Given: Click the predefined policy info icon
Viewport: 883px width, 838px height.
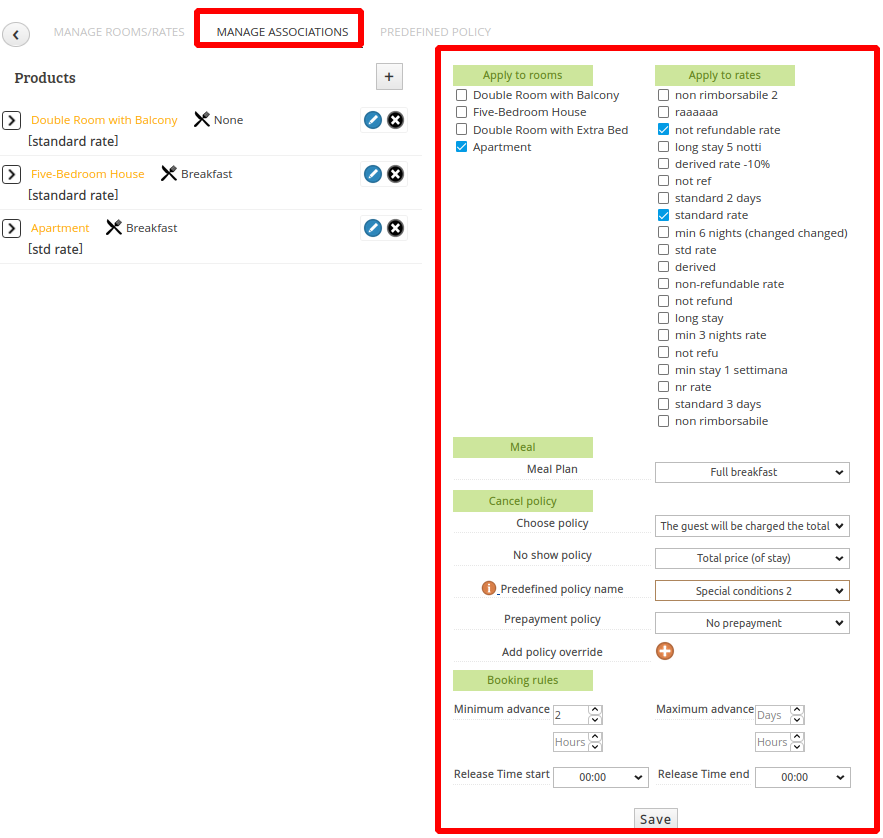Looking at the screenshot, I should point(489,588).
